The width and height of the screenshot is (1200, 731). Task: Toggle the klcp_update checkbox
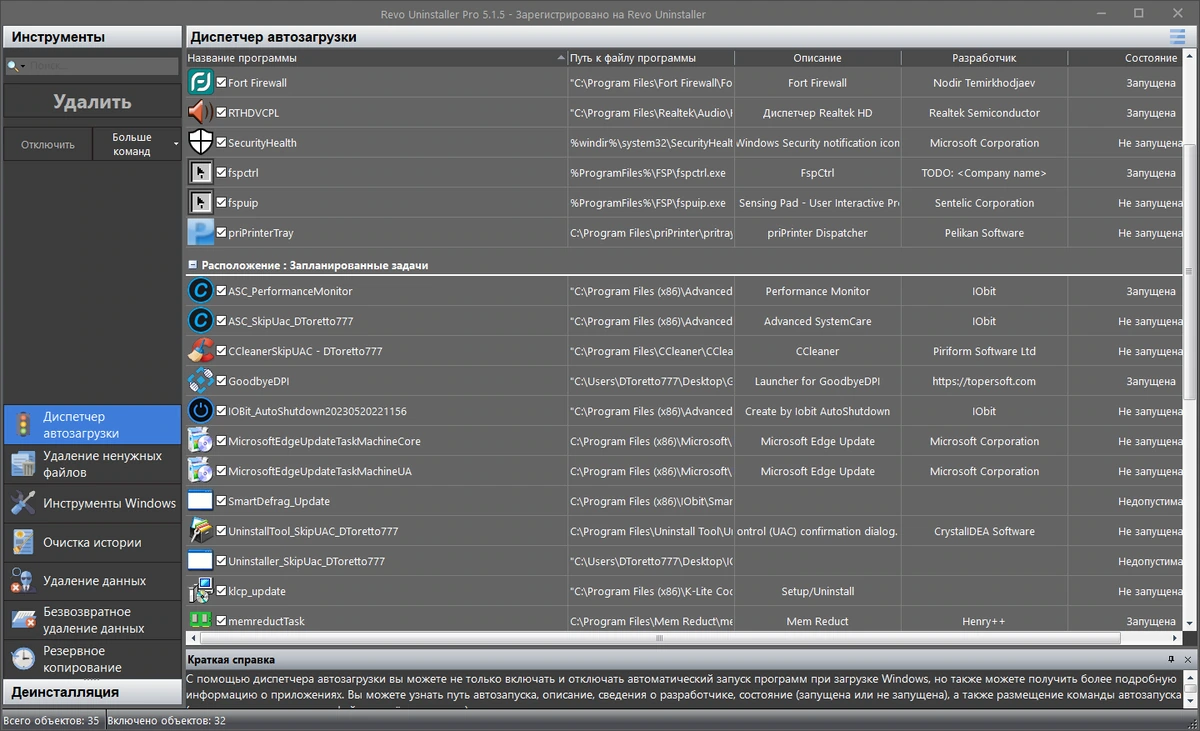point(221,591)
